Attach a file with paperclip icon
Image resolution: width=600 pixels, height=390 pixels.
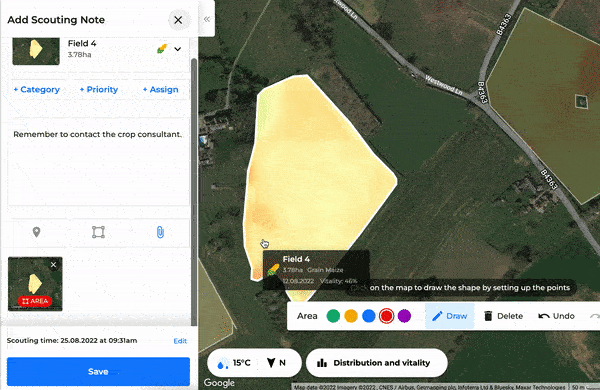(160, 232)
